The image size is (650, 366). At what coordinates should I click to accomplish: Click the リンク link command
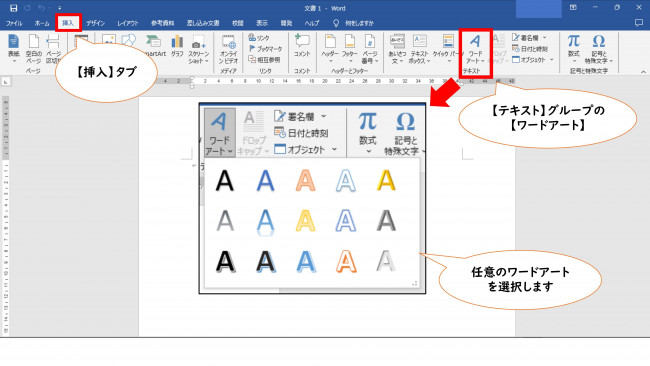click(x=259, y=38)
